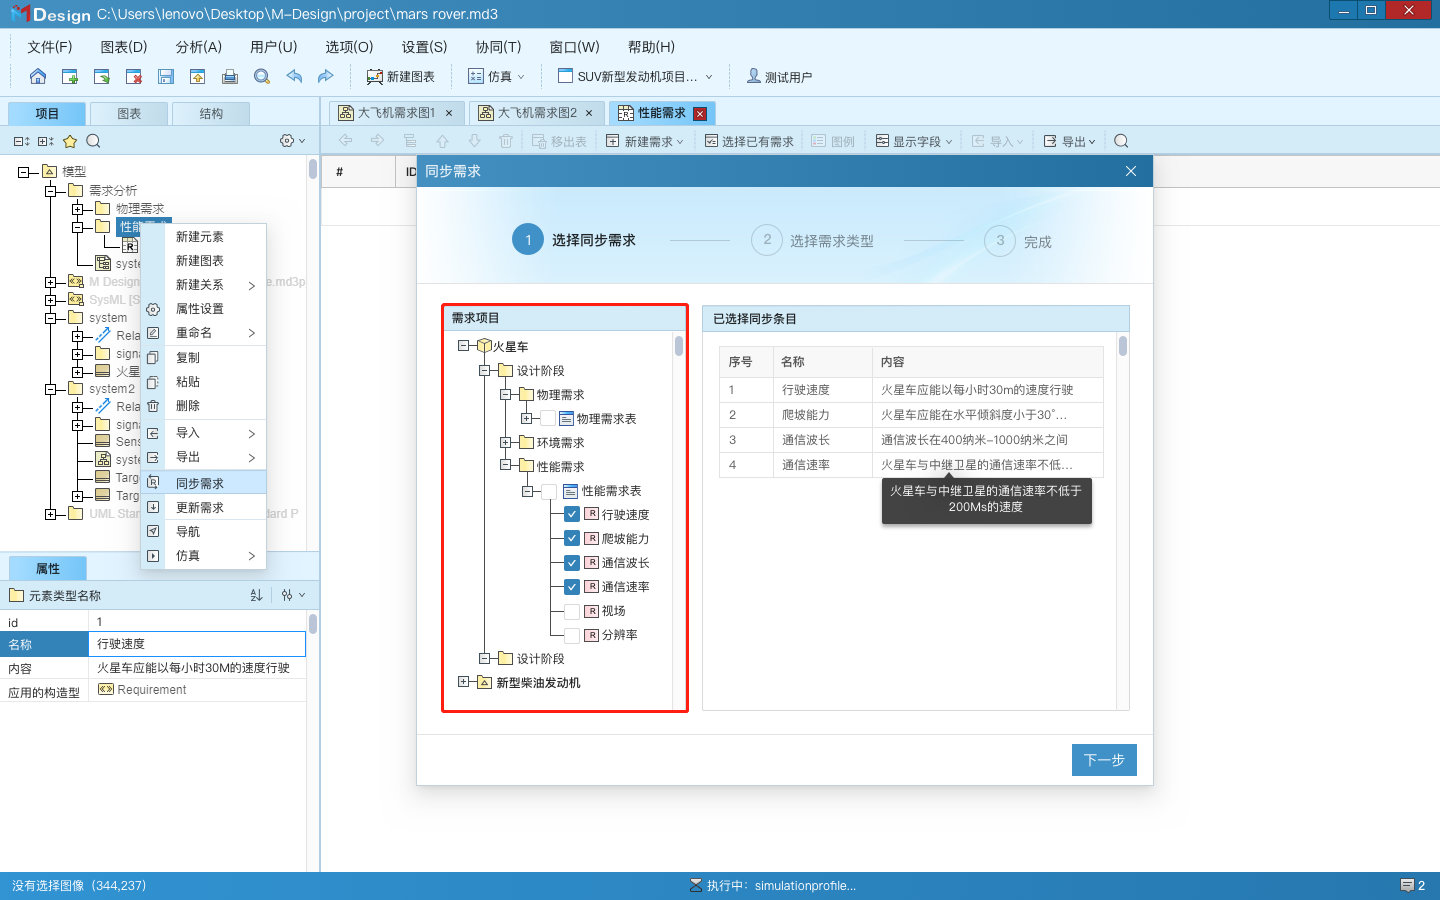Click the sort icon in 属性 panel
Image resolution: width=1440 pixels, height=900 pixels.
(256, 595)
